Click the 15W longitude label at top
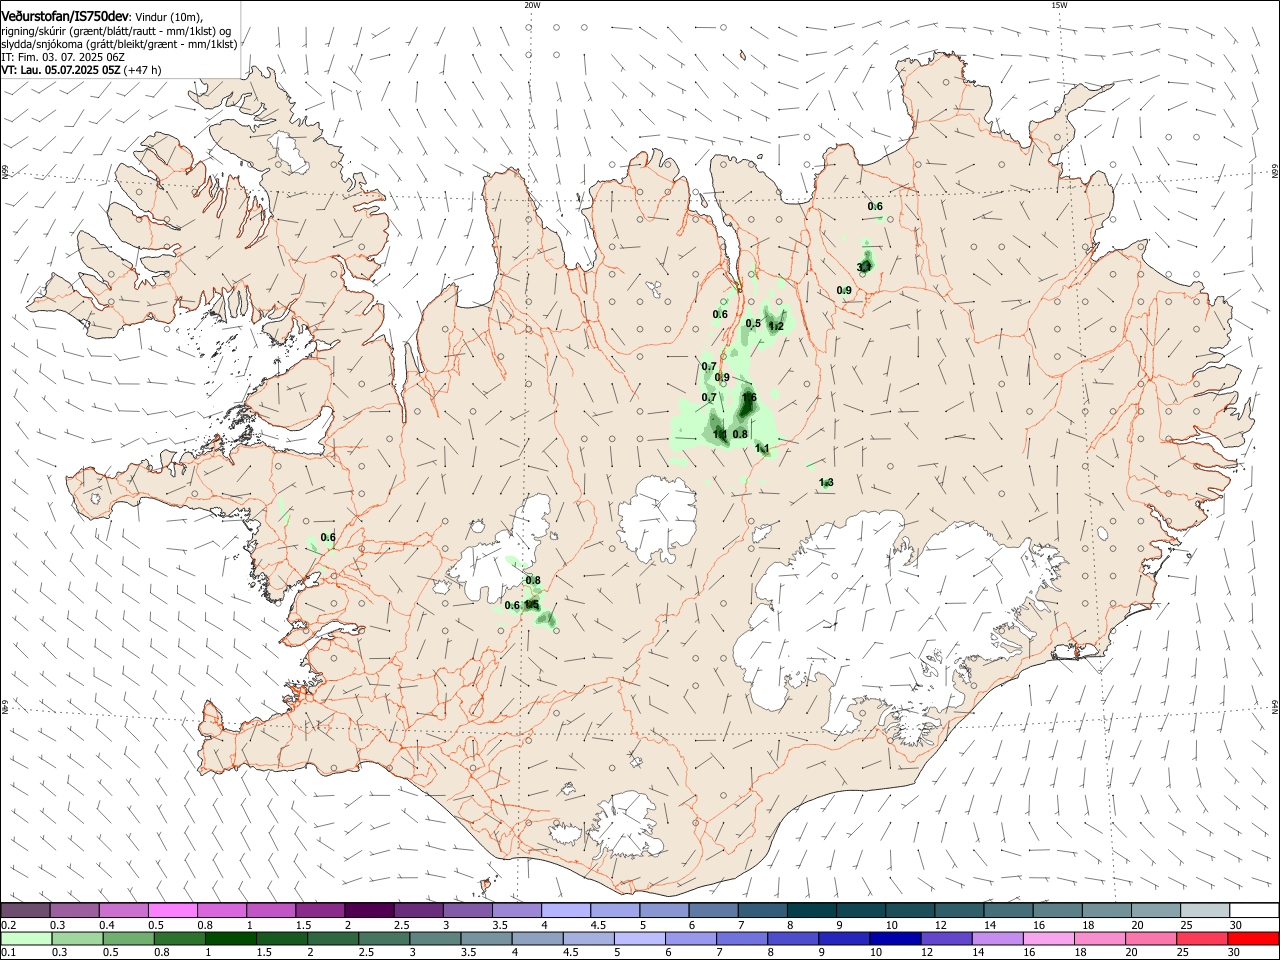Viewport: 1280px width, 960px height. (x=1059, y=5)
